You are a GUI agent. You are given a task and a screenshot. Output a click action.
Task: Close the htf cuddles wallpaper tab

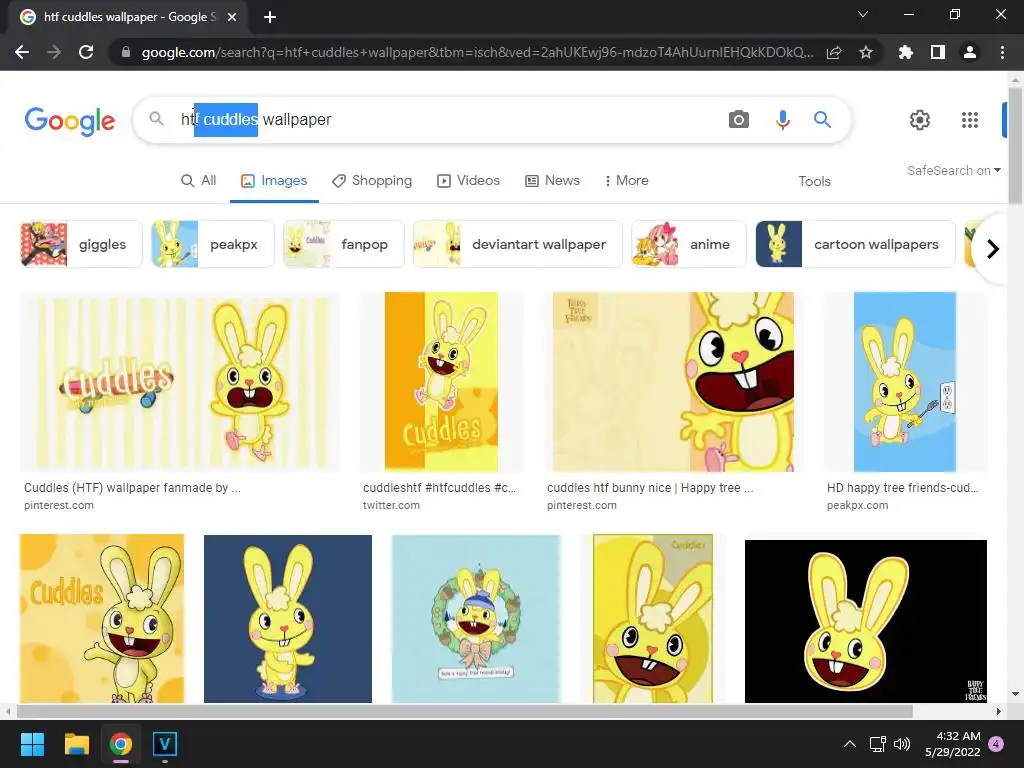[x=232, y=17]
